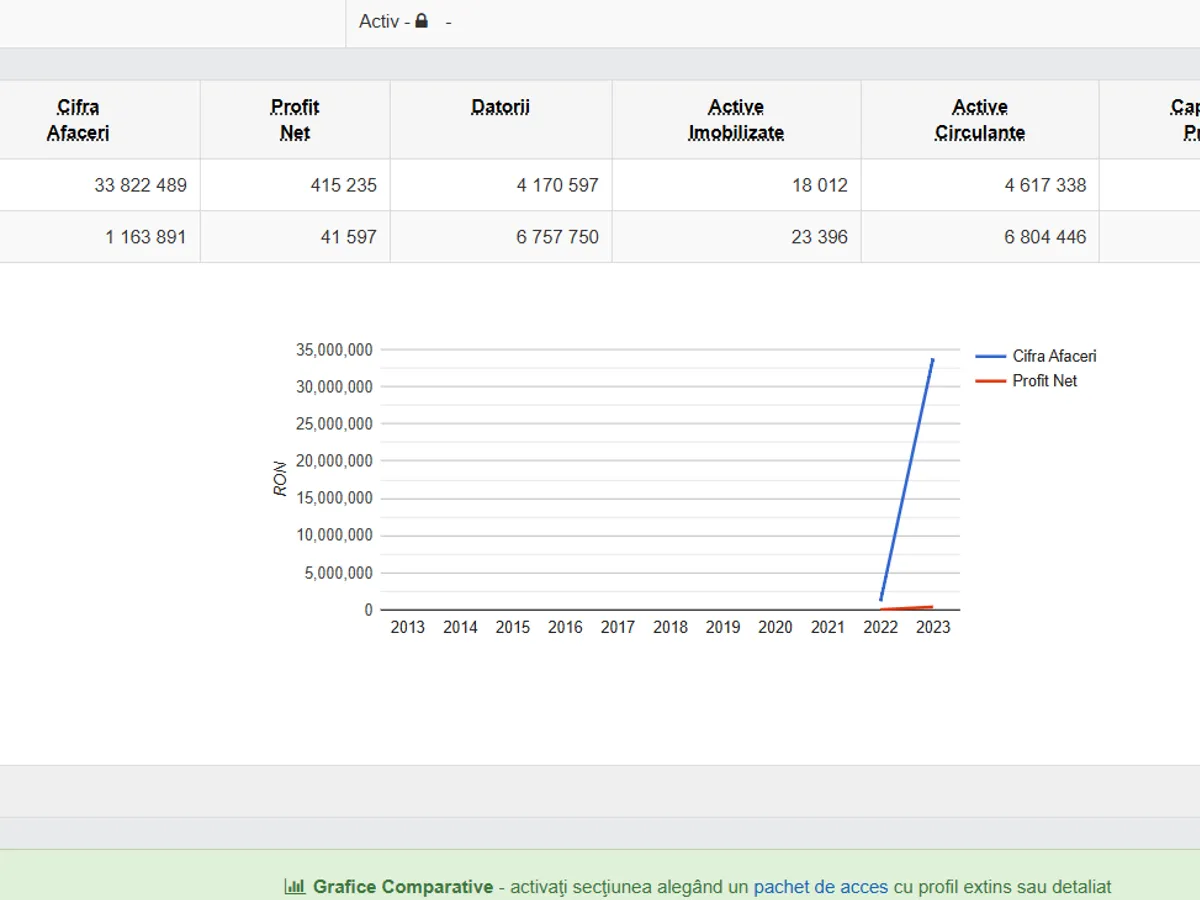Viewport: 1200px width, 900px height.
Task: Click the lock icon next to Activ
Action: coord(422,21)
